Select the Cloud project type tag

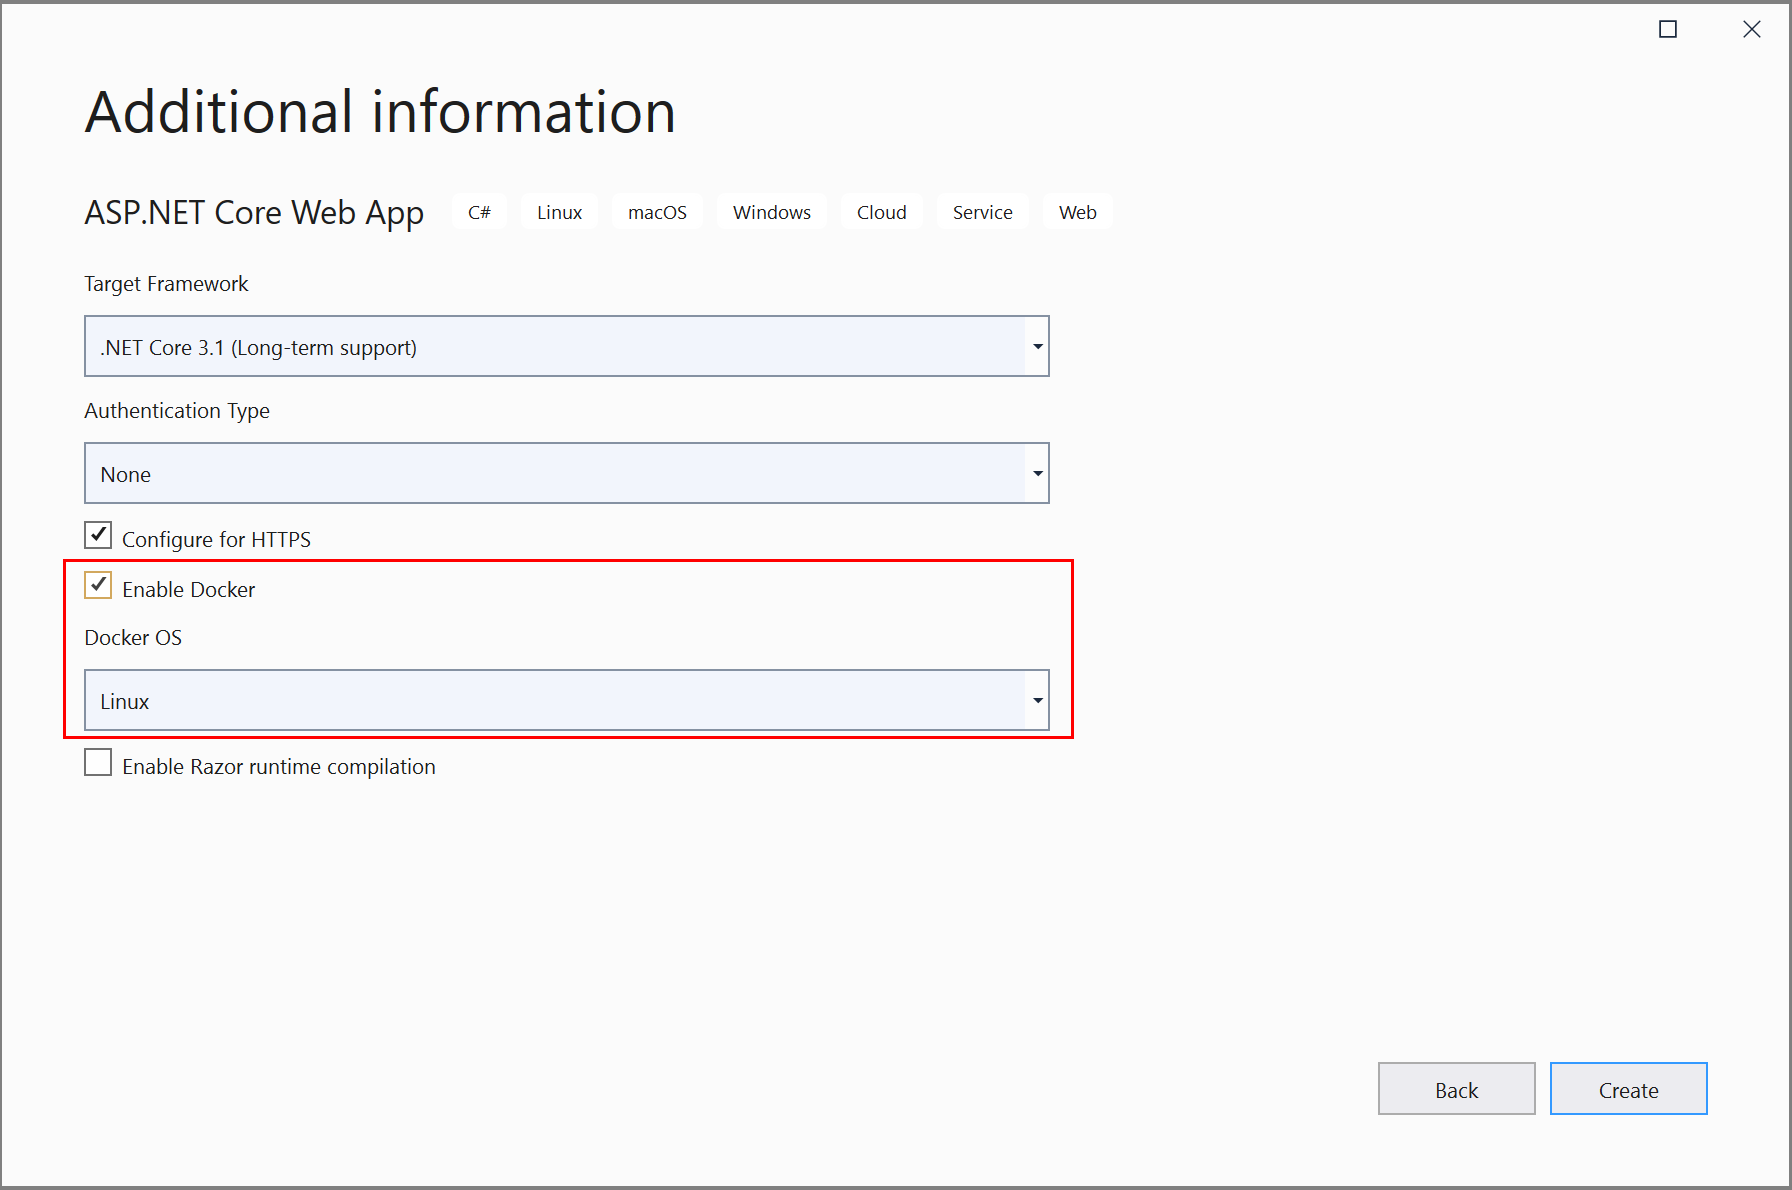tap(881, 212)
